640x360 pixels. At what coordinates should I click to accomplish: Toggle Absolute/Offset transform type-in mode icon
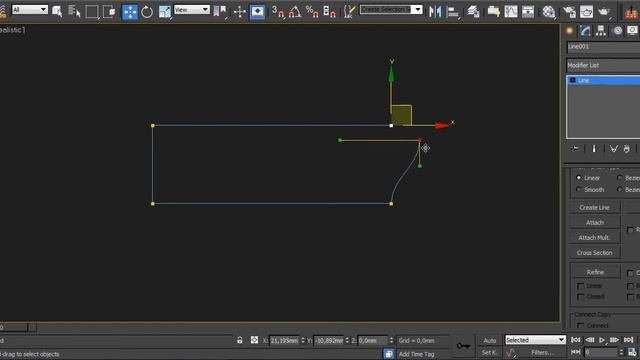click(254, 340)
